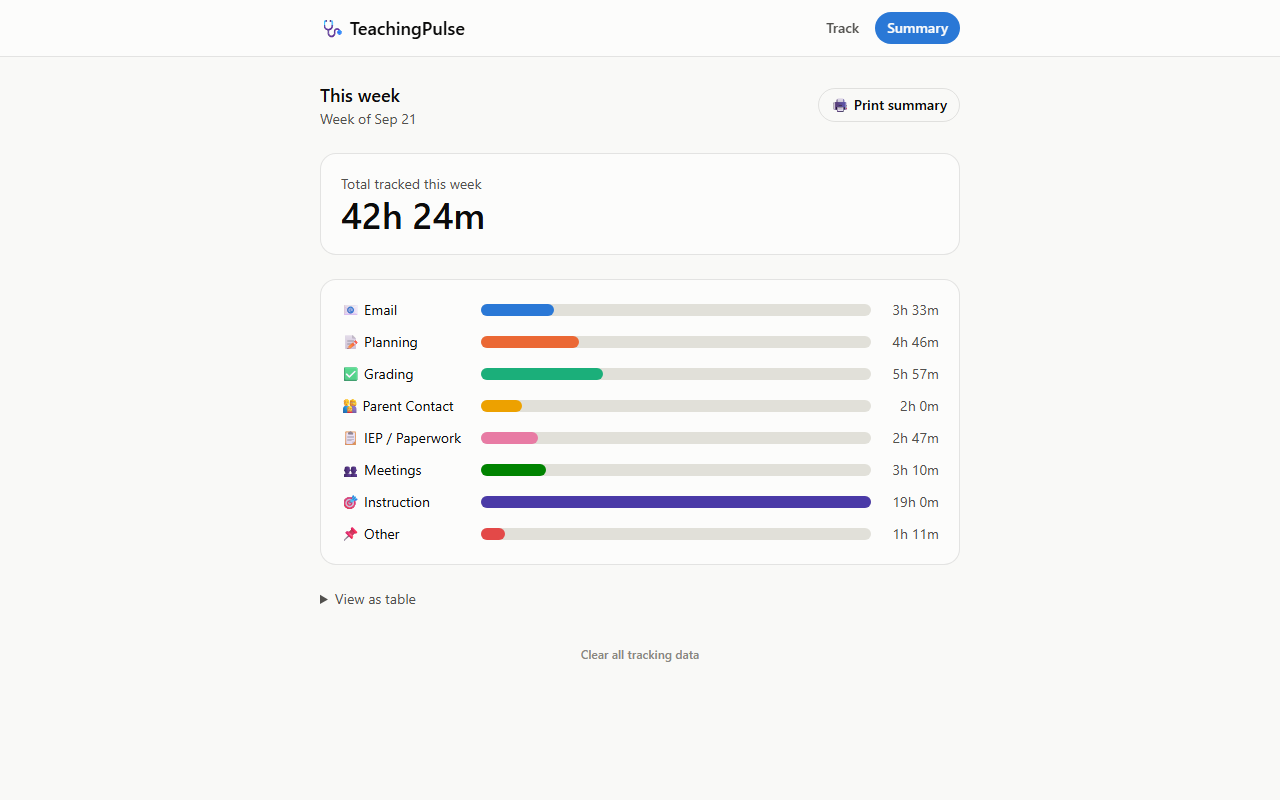Click the Email duration 3h 33m
The height and width of the screenshot is (800, 1280).
pos(916,310)
